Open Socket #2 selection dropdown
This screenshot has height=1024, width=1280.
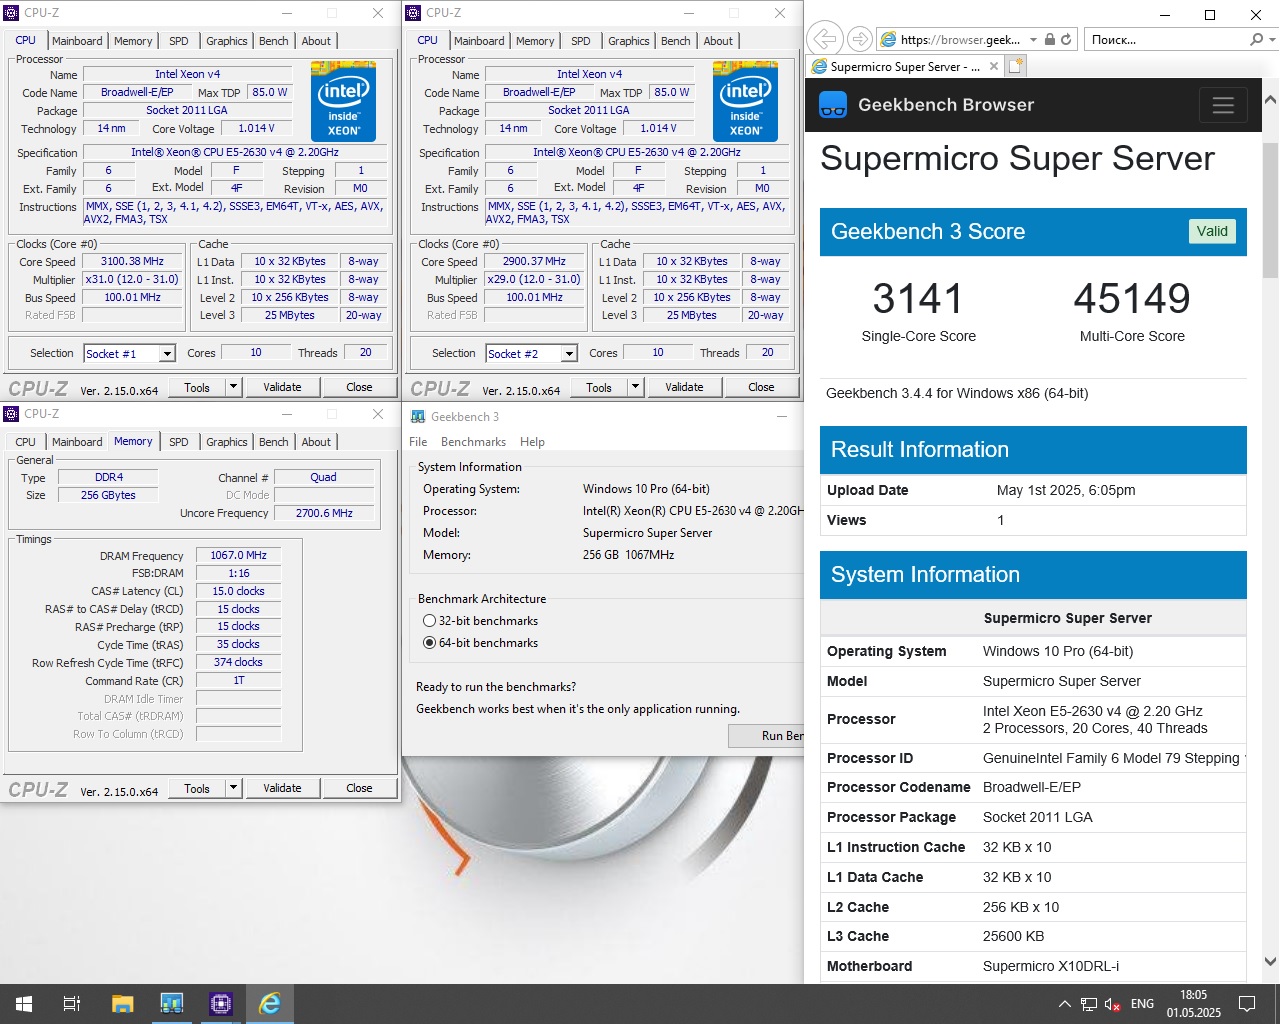click(x=569, y=353)
